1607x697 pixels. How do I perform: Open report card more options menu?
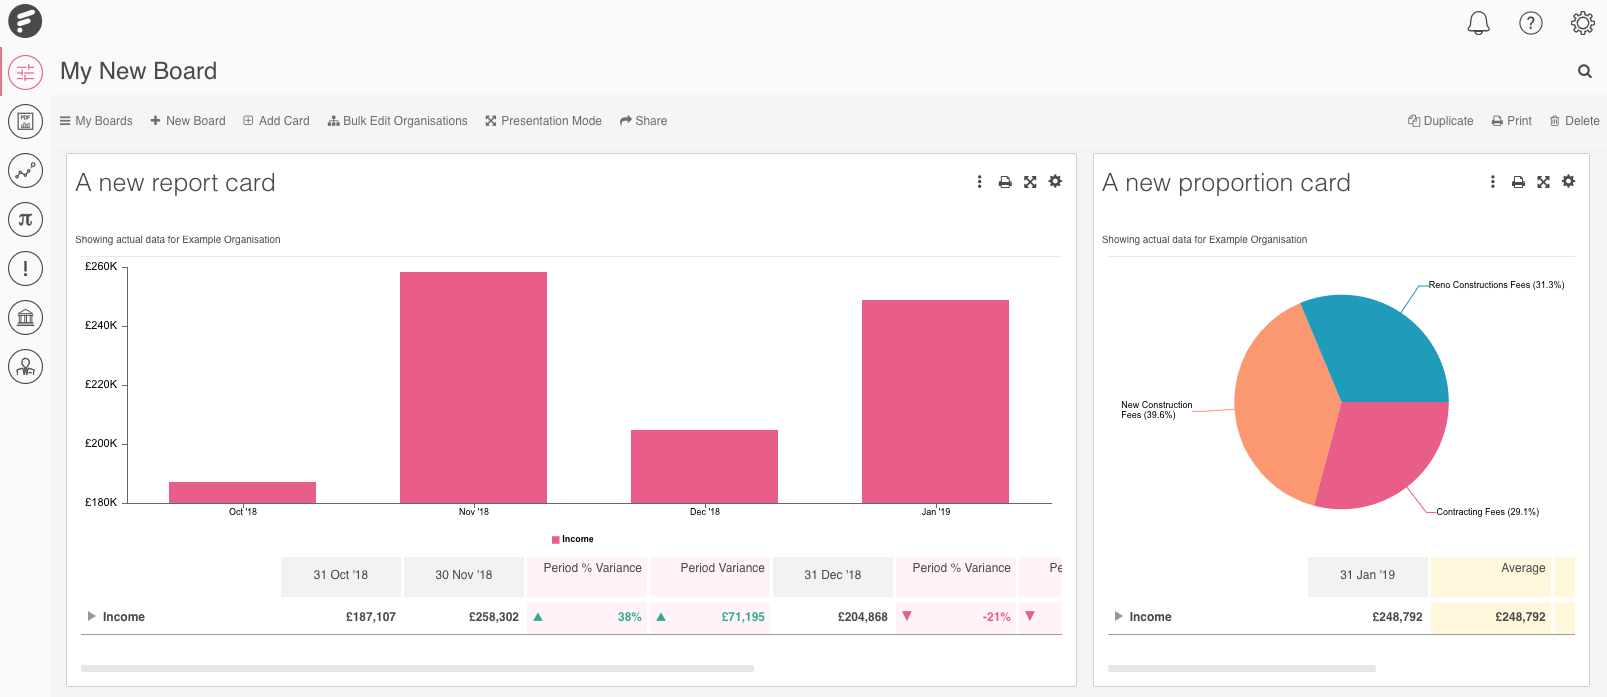(x=979, y=181)
